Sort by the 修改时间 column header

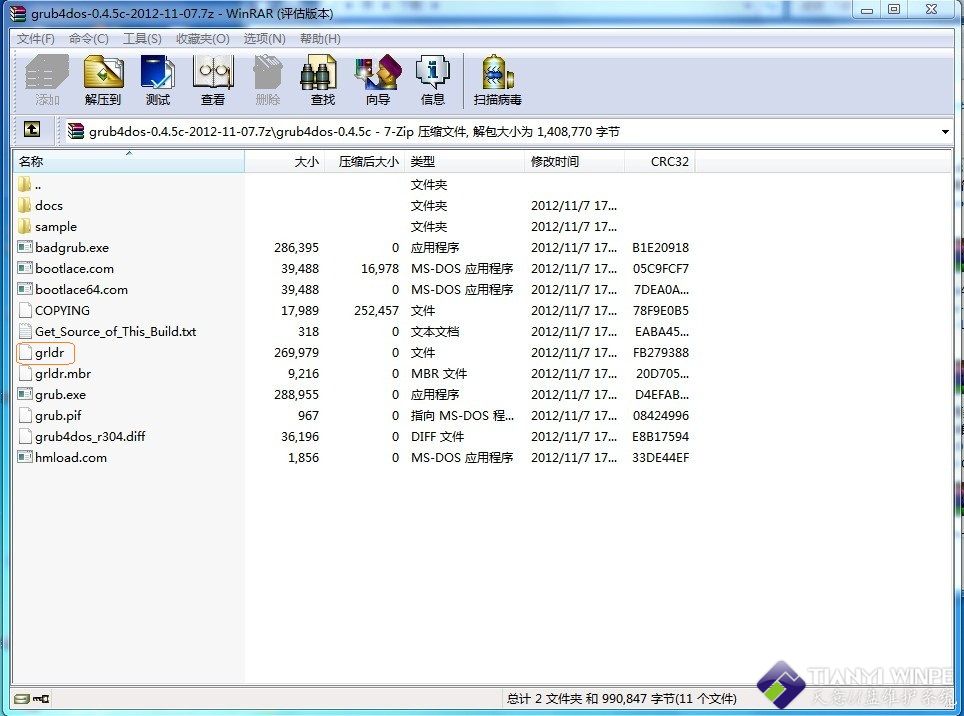click(574, 162)
